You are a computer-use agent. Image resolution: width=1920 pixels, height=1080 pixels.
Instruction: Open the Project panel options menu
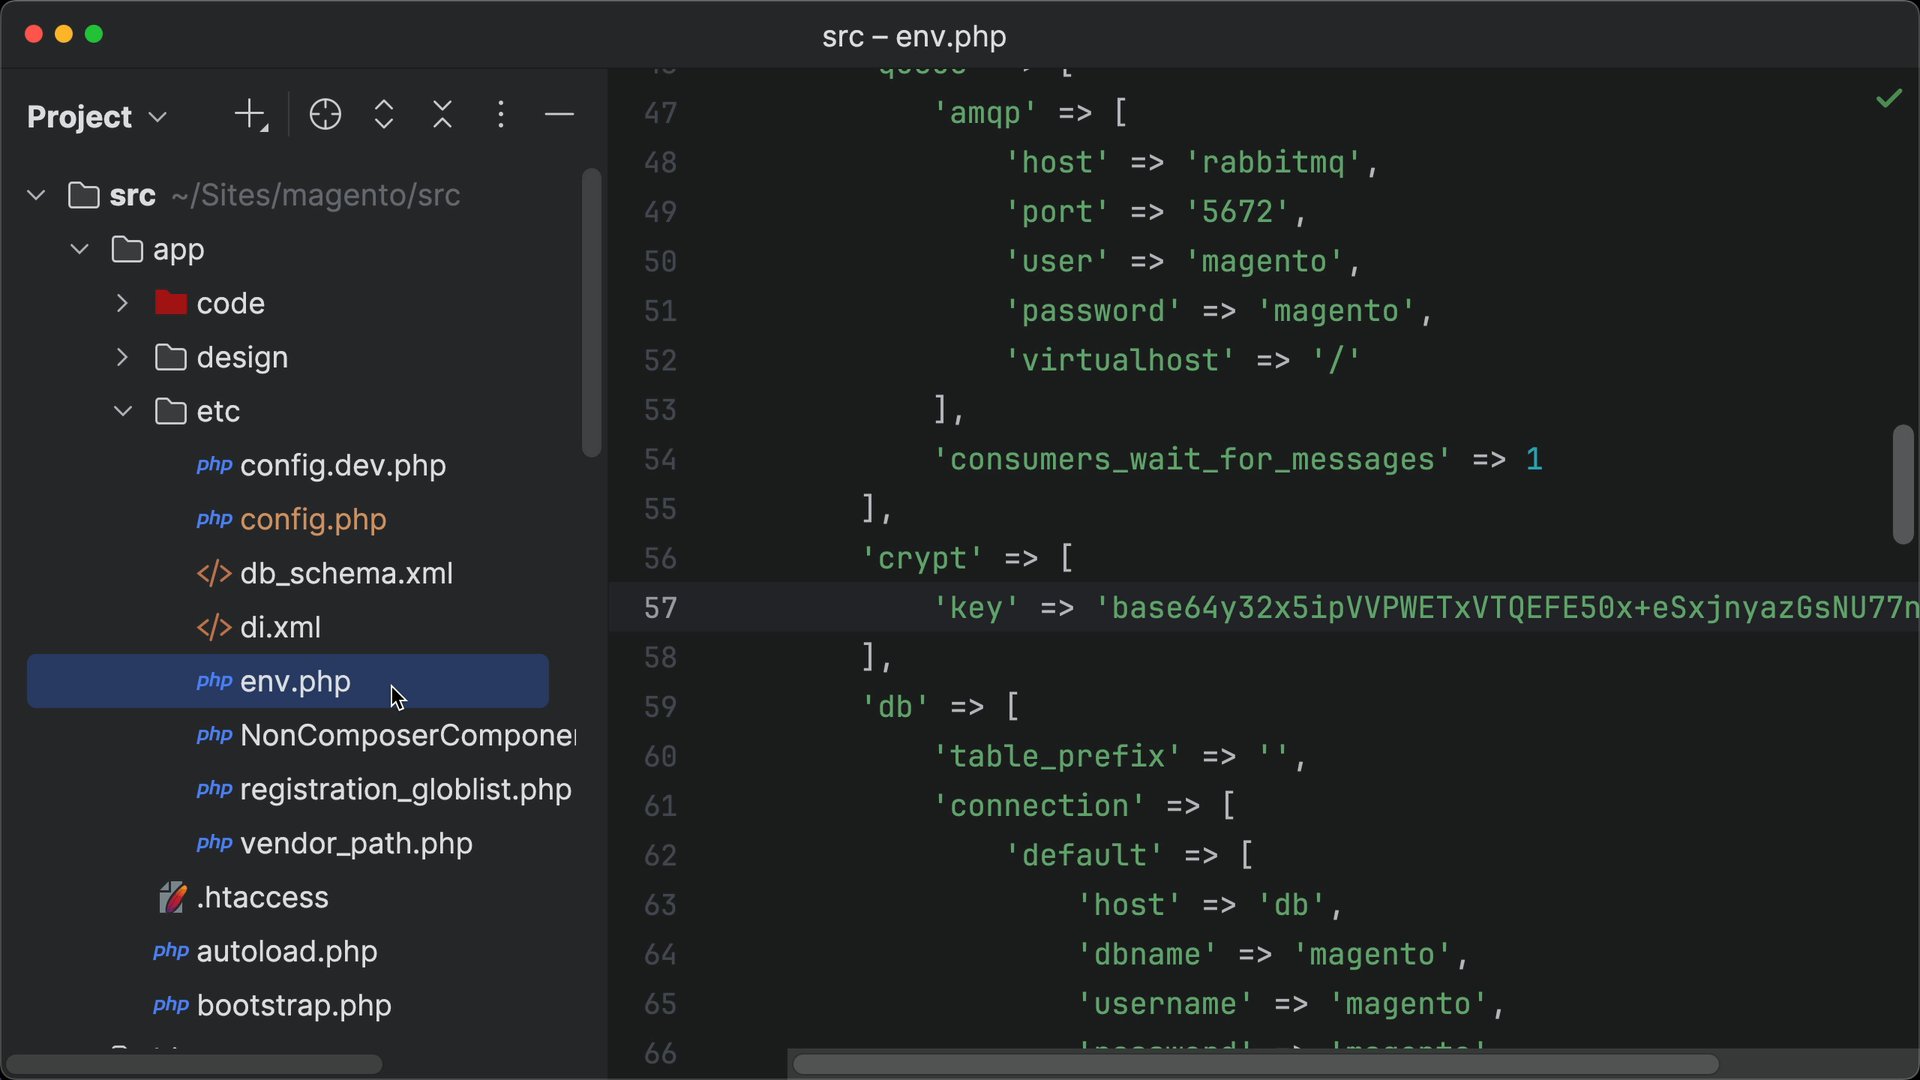click(501, 115)
